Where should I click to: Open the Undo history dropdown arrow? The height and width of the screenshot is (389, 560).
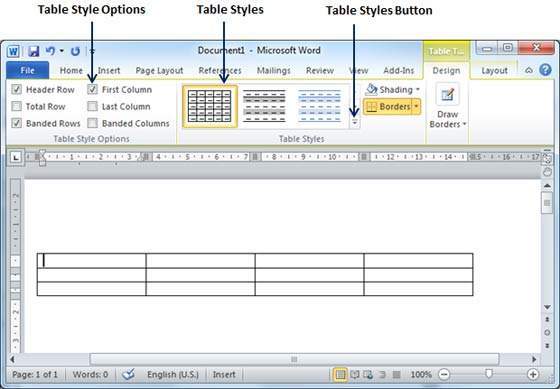(x=62, y=51)
